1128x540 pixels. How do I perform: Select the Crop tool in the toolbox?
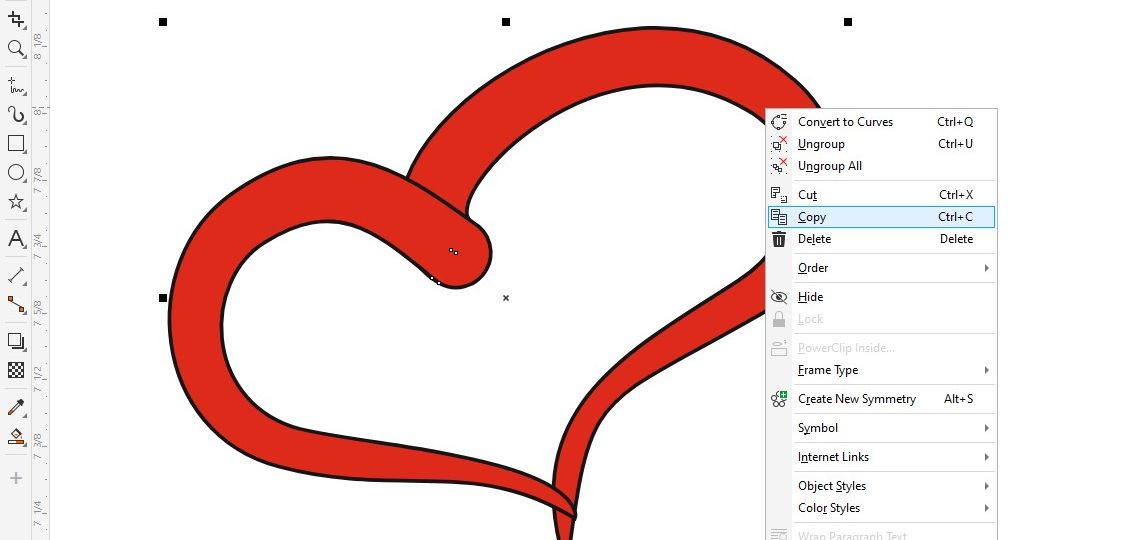(16, 19)
